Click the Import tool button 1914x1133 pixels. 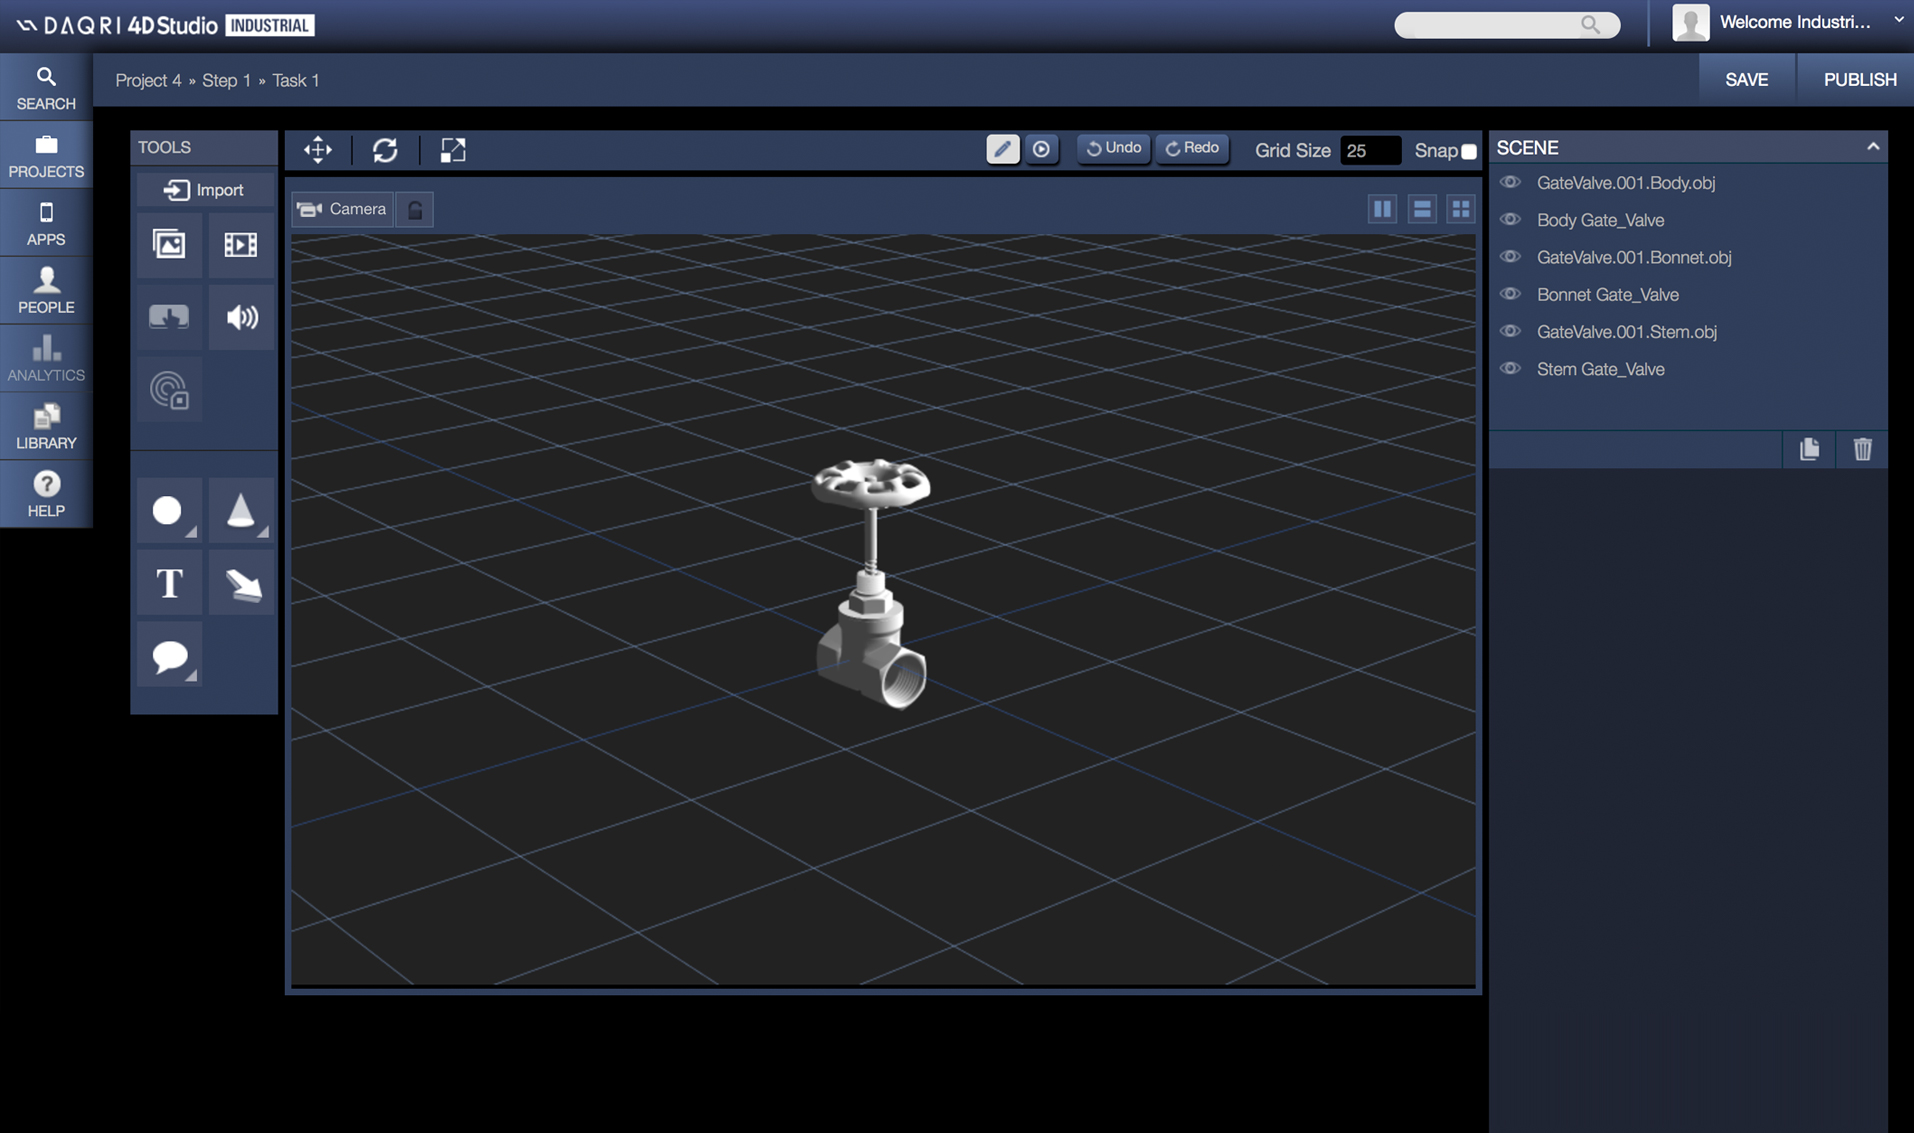pyautogui.click(x=204, y=190)
